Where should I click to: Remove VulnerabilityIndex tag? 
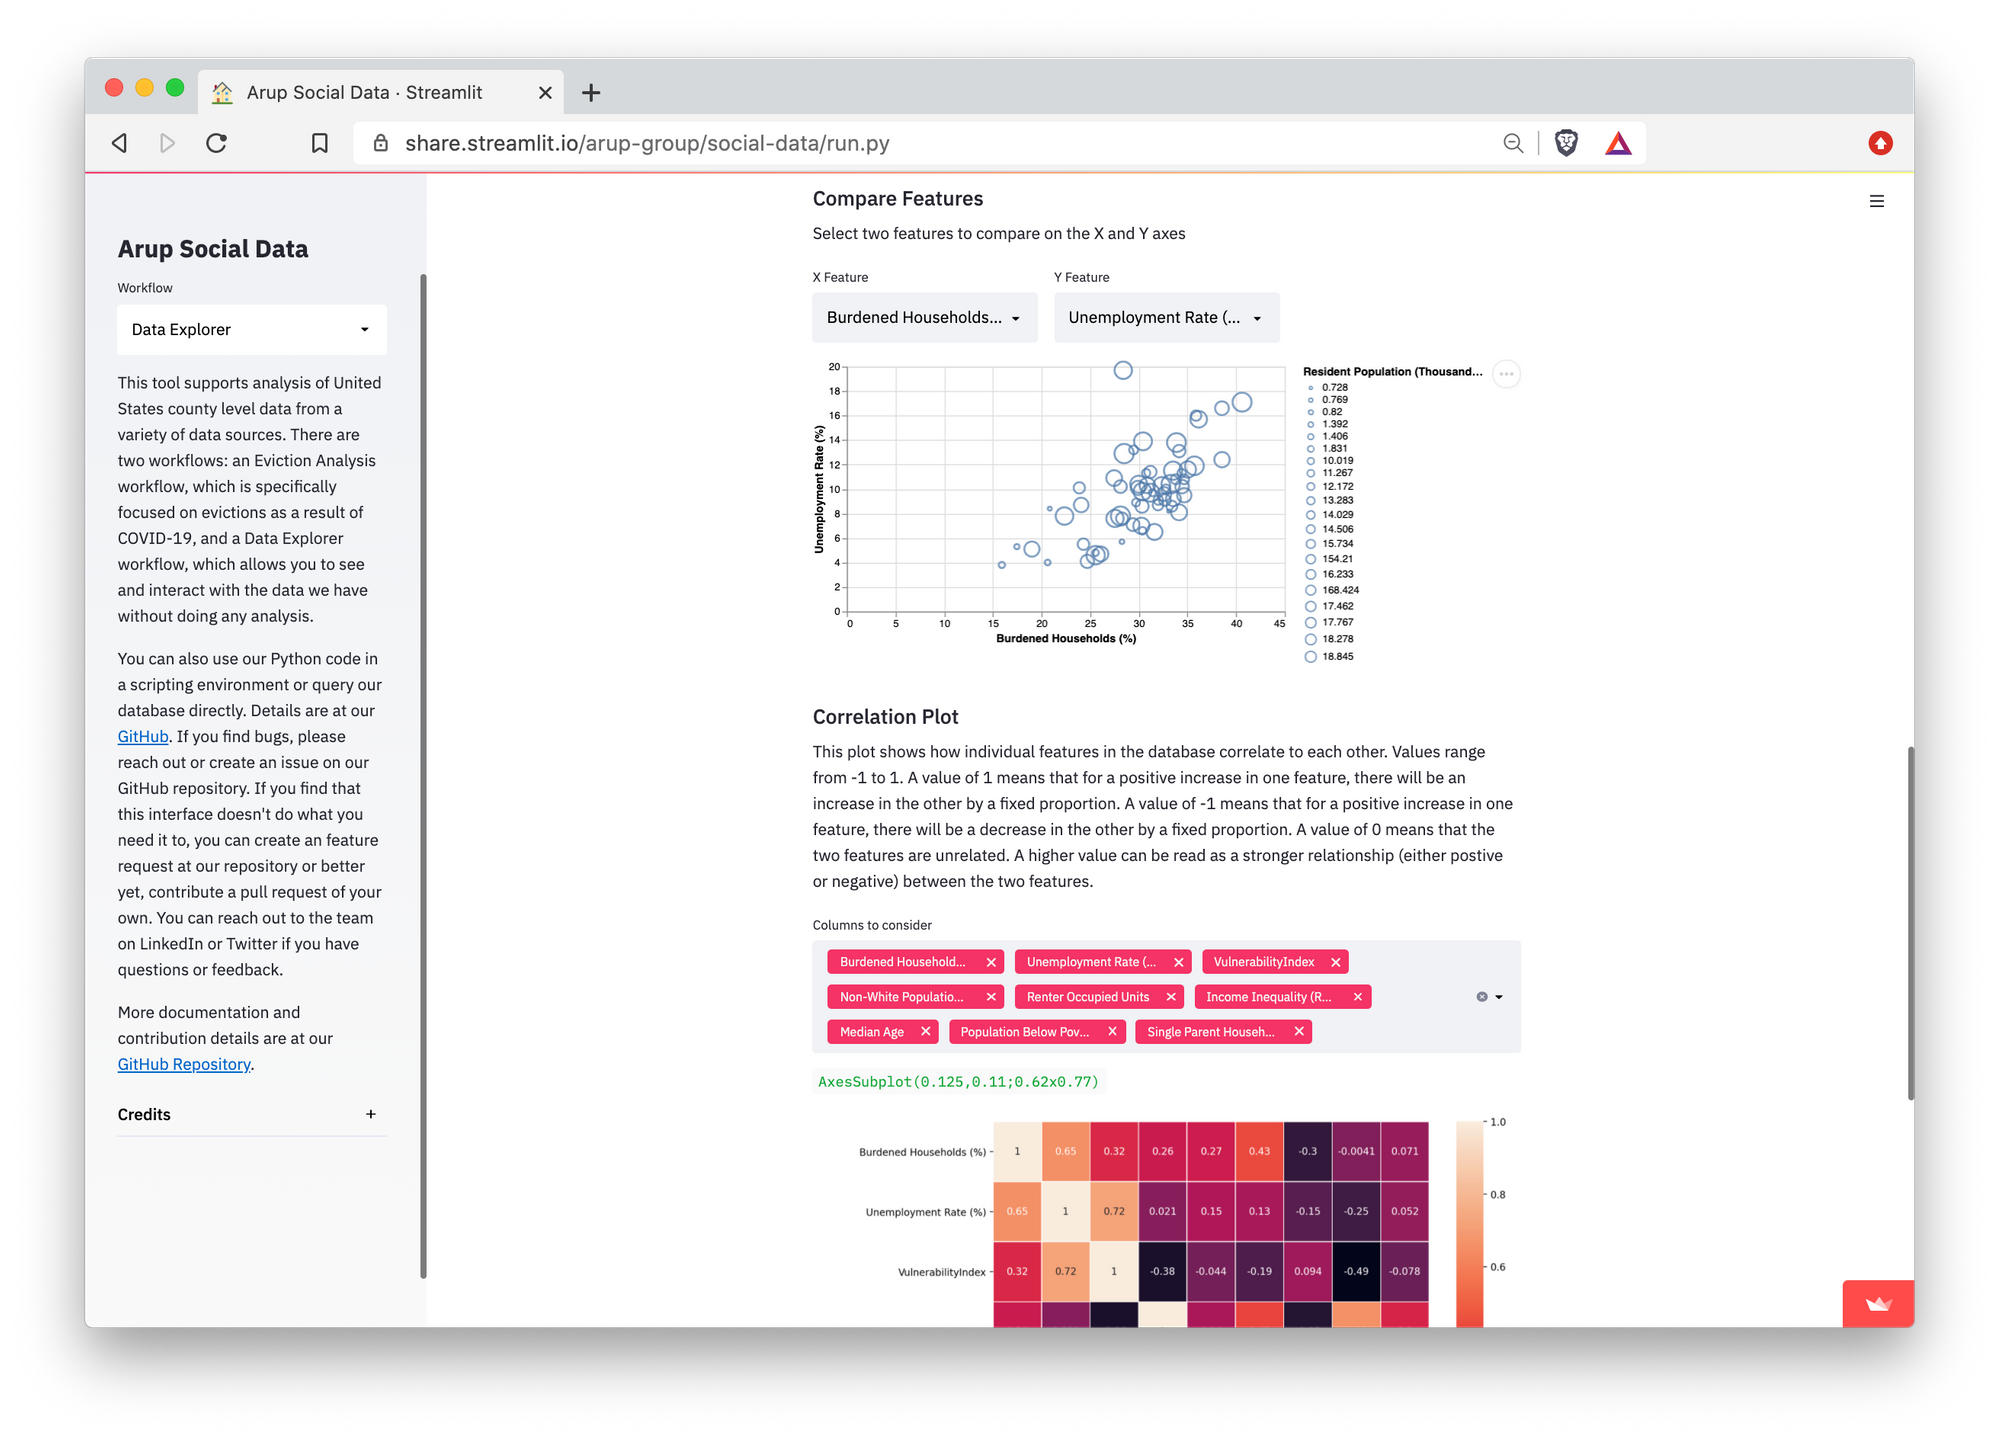point(1335,962)
